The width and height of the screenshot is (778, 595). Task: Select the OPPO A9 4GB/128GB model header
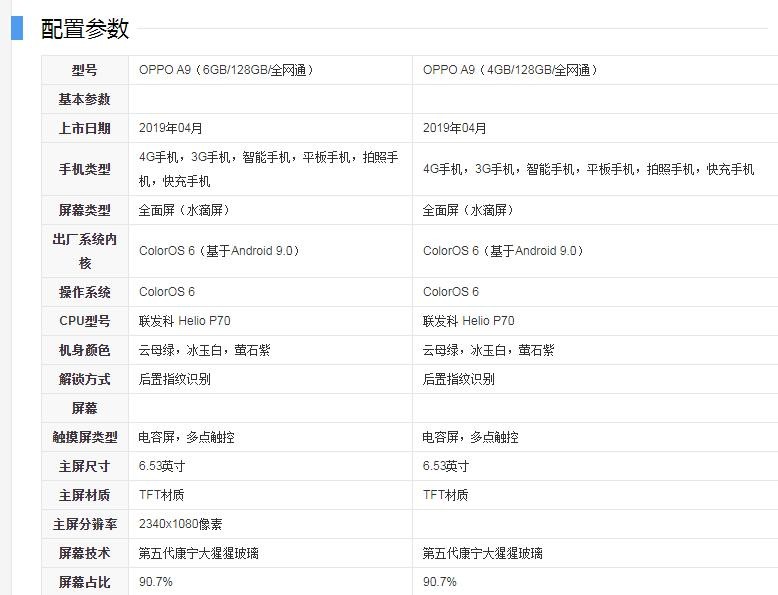pos(511,70)
